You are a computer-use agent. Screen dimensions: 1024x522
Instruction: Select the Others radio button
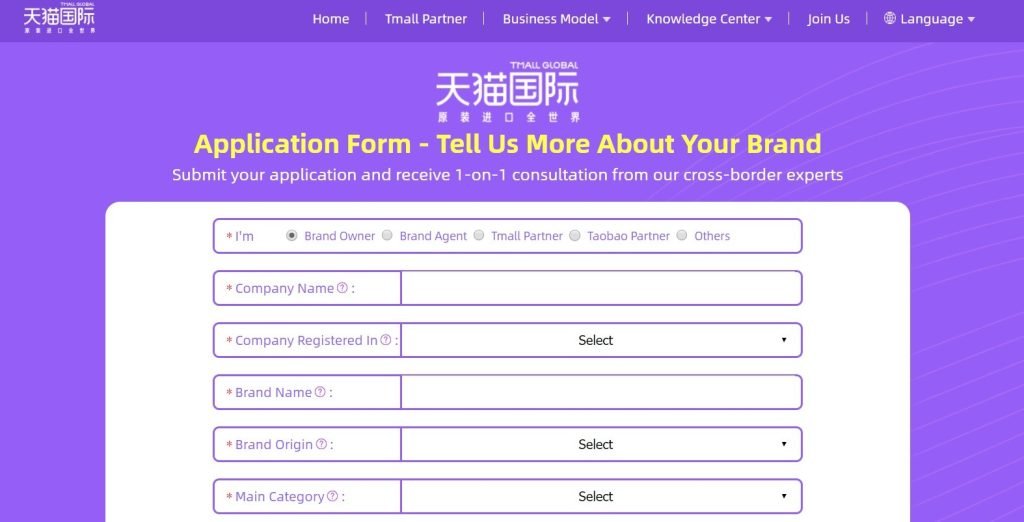pos(682,236)
